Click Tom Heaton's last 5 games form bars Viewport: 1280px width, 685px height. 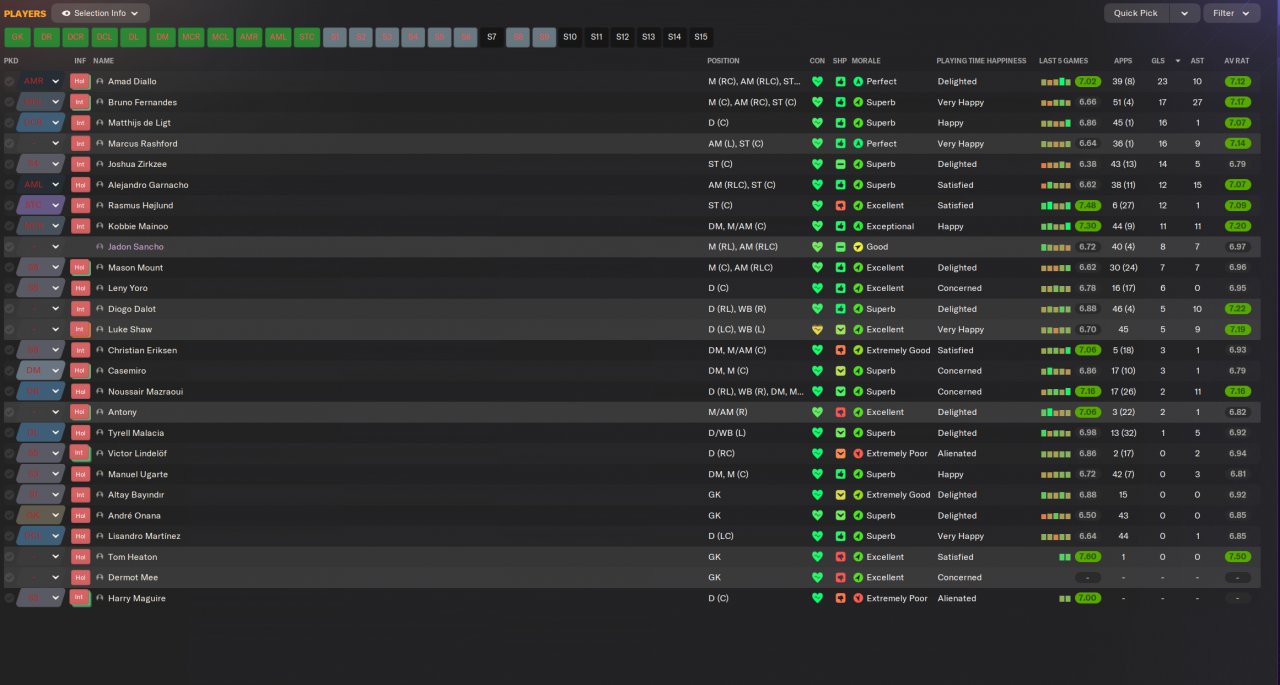[x=1065, y=557]
